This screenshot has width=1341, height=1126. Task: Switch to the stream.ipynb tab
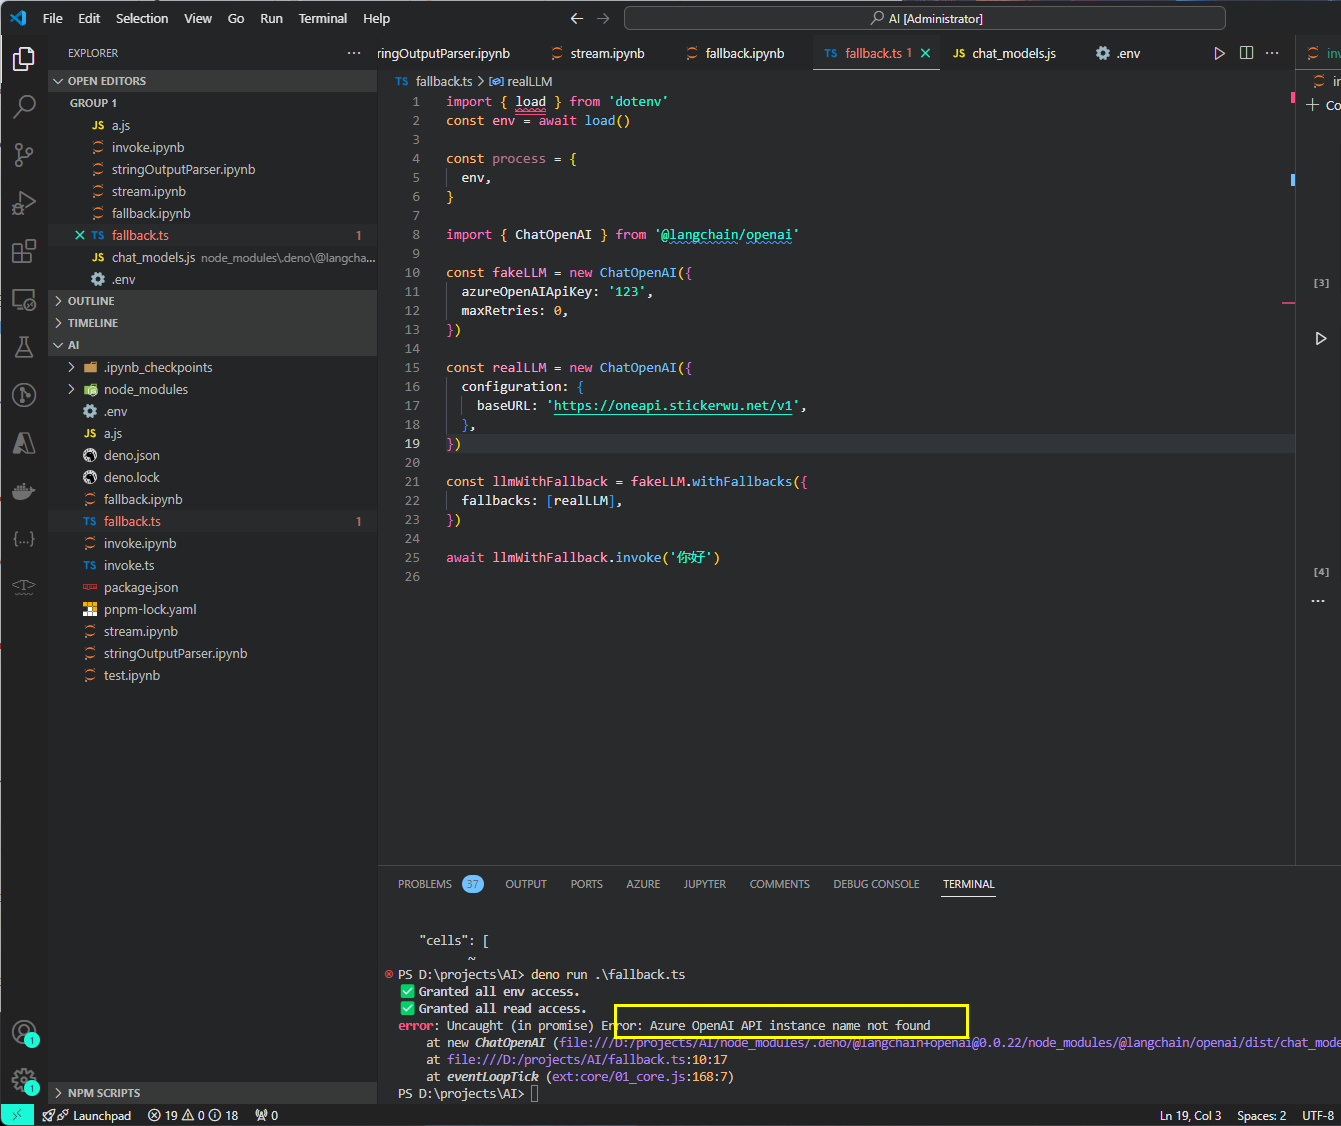click(598, 53)
